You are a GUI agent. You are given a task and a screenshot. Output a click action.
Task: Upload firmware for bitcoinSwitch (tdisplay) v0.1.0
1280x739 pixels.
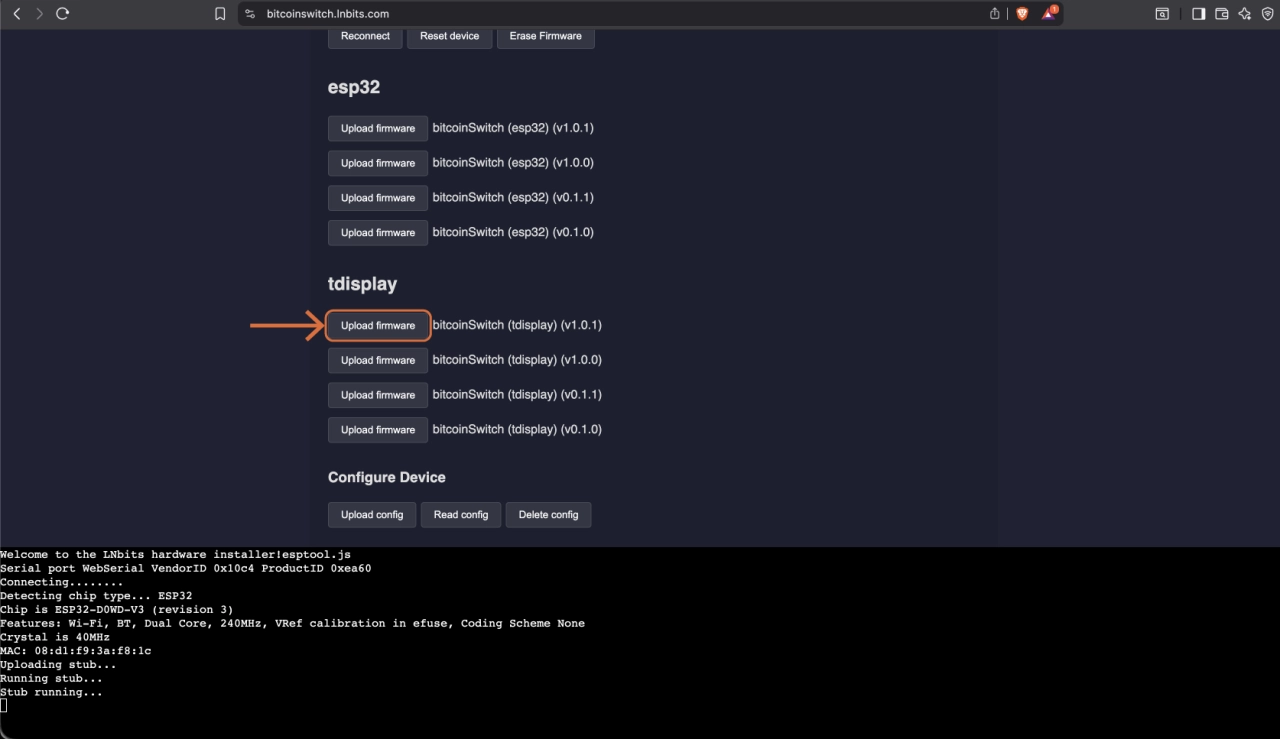[378, 430]
